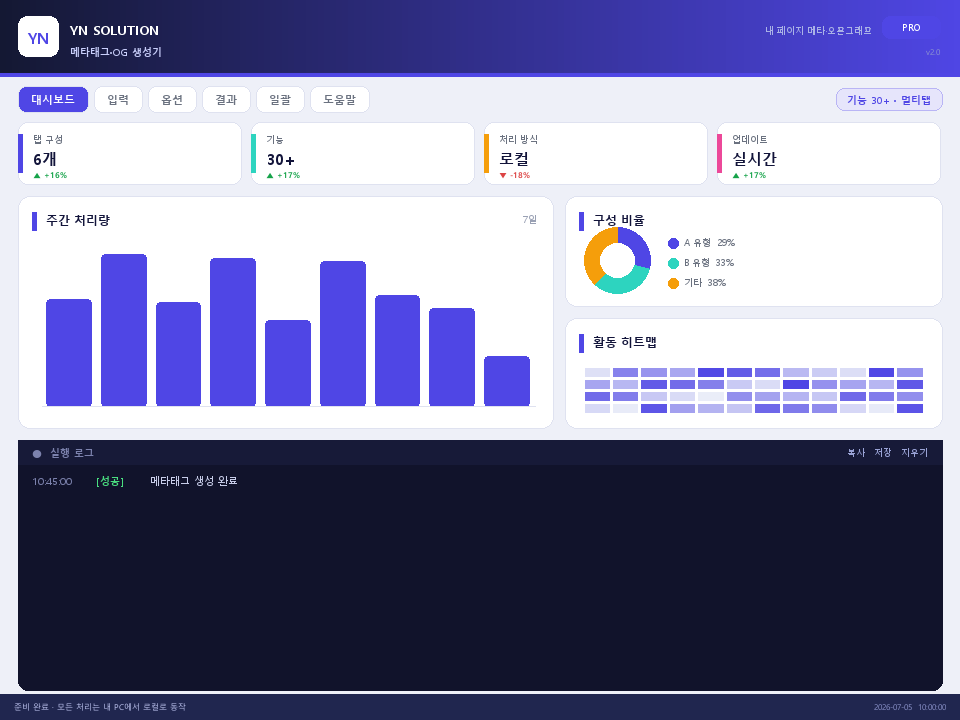Click the red down arrow under 로컬

(x=503, y=176)
